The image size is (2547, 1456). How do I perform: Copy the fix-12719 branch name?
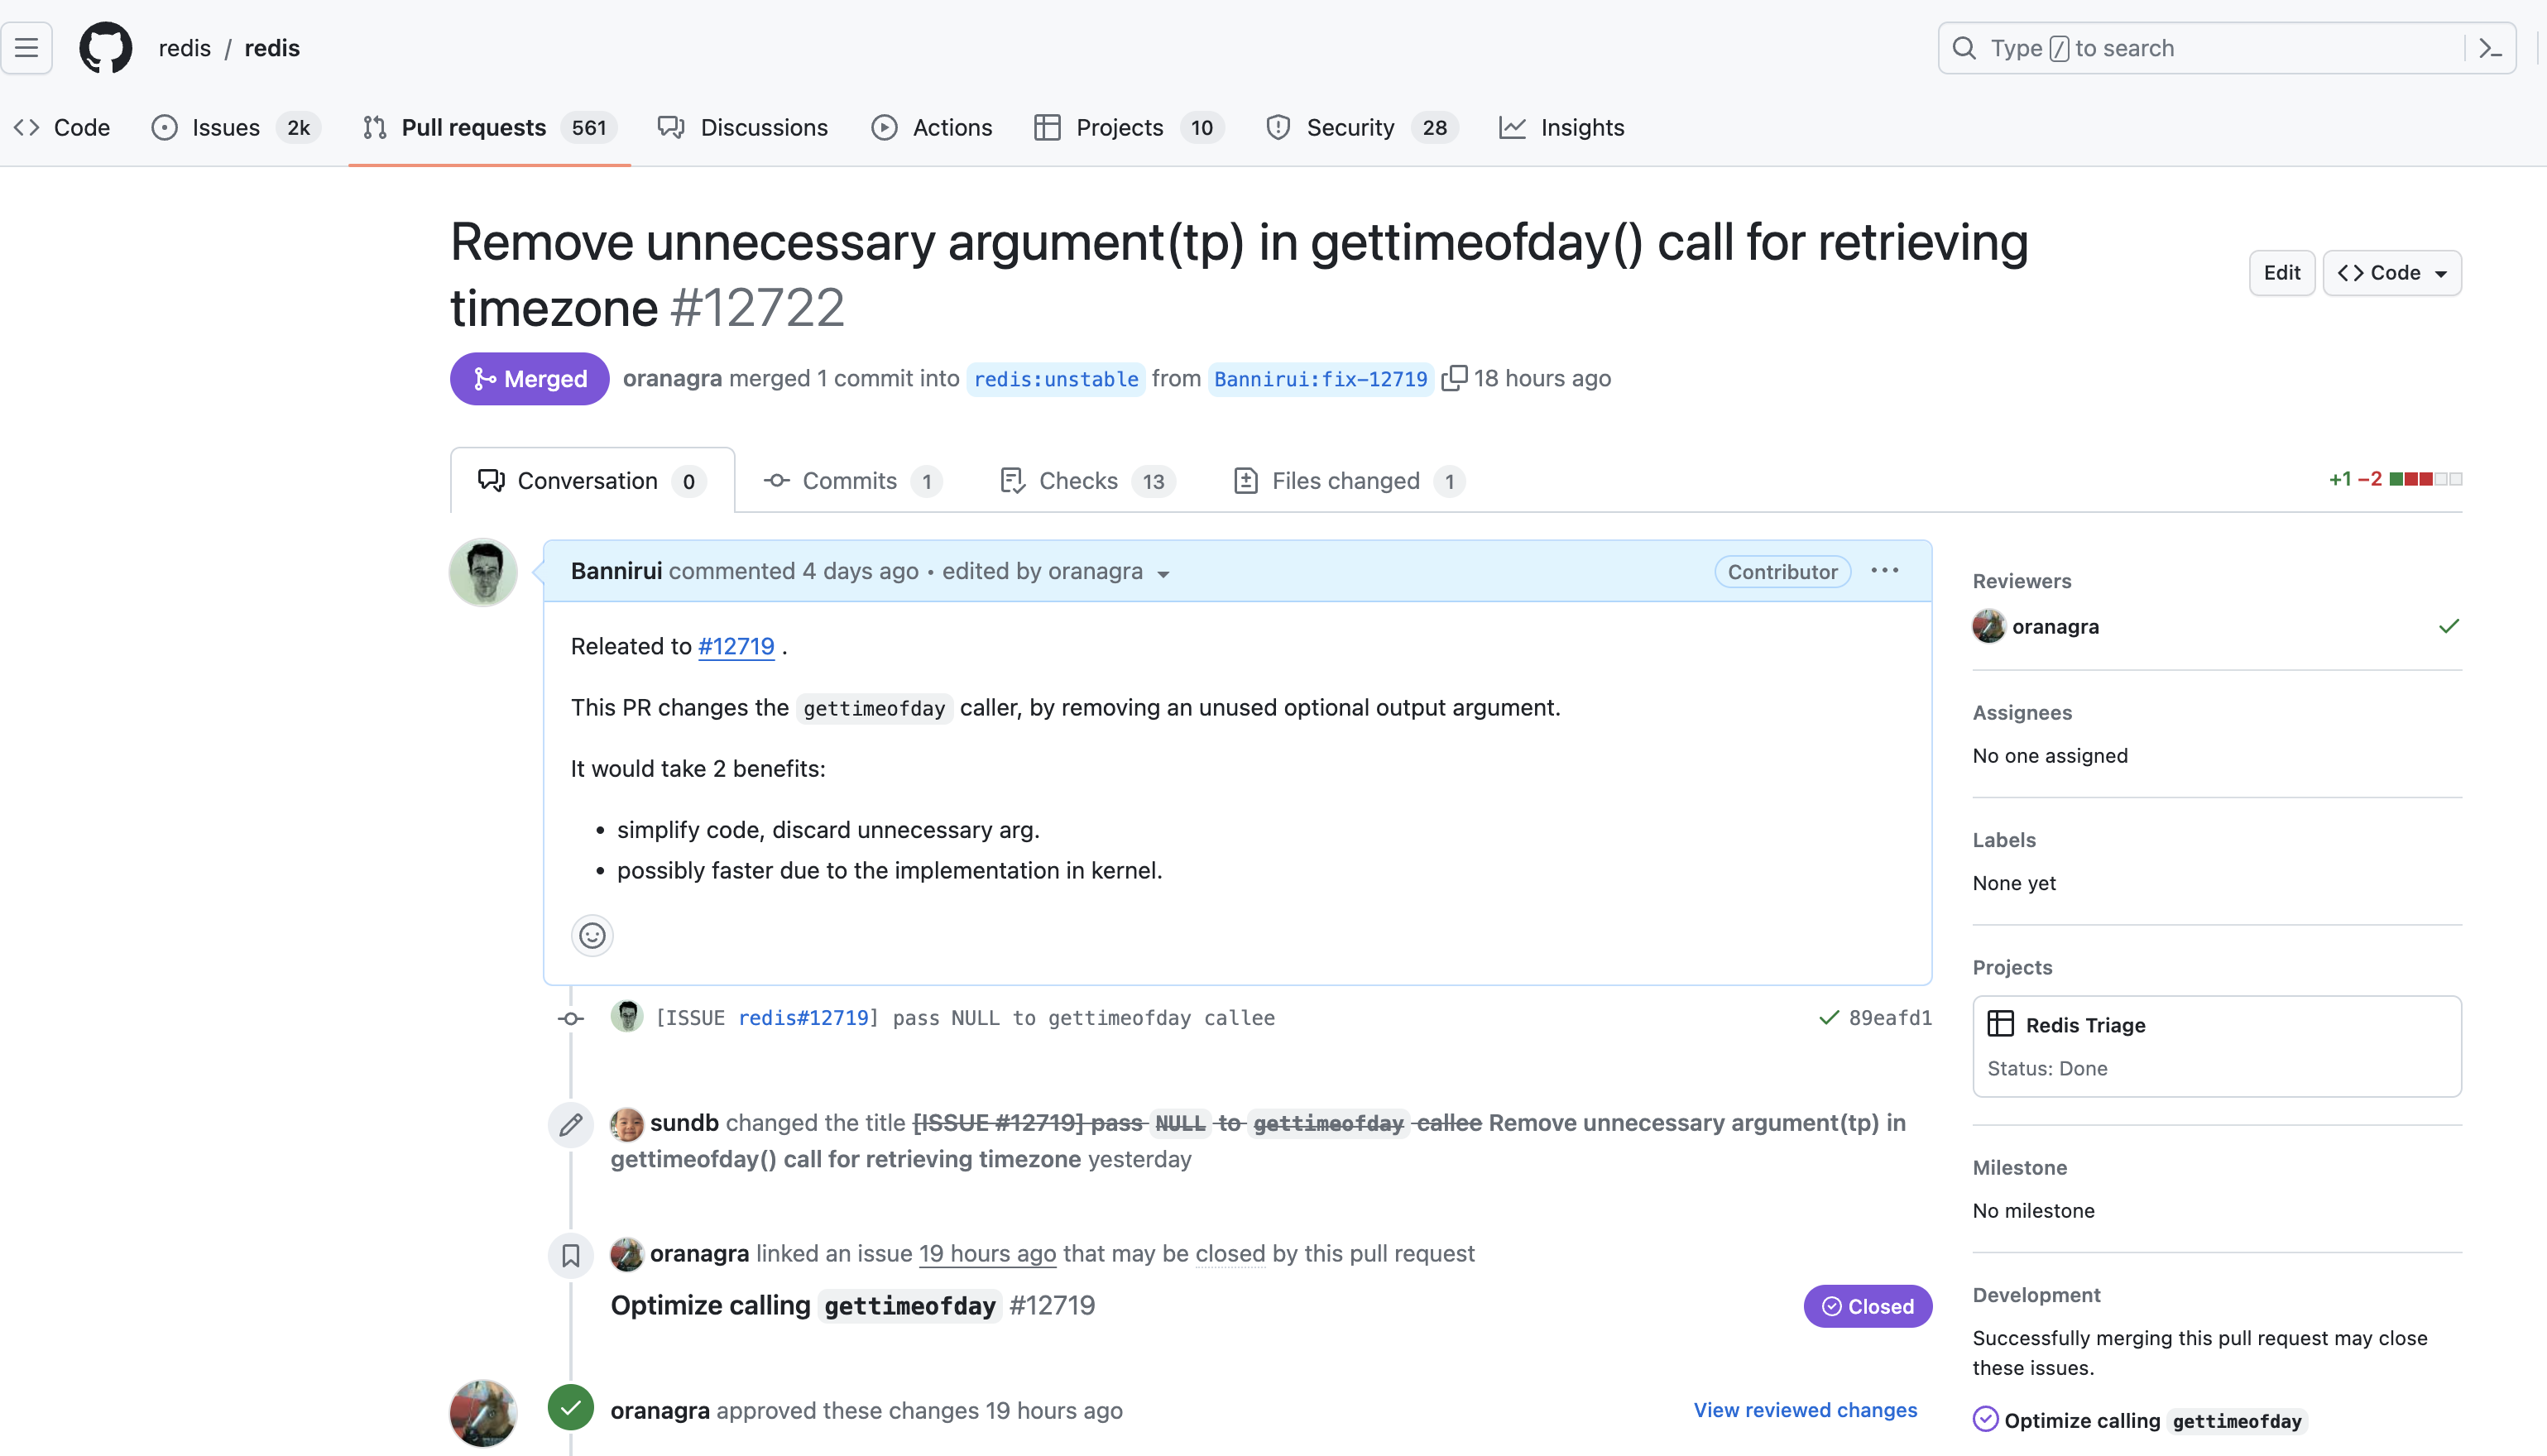pos(1454,378)
